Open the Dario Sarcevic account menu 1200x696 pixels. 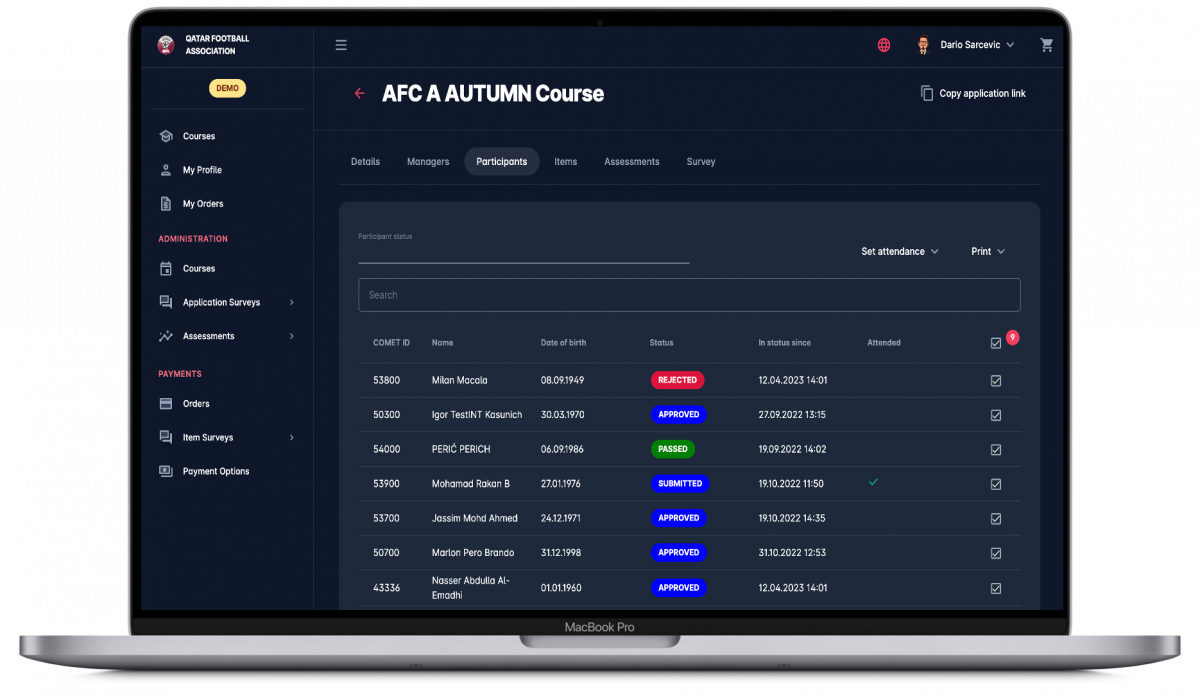(x=972, y=45)
